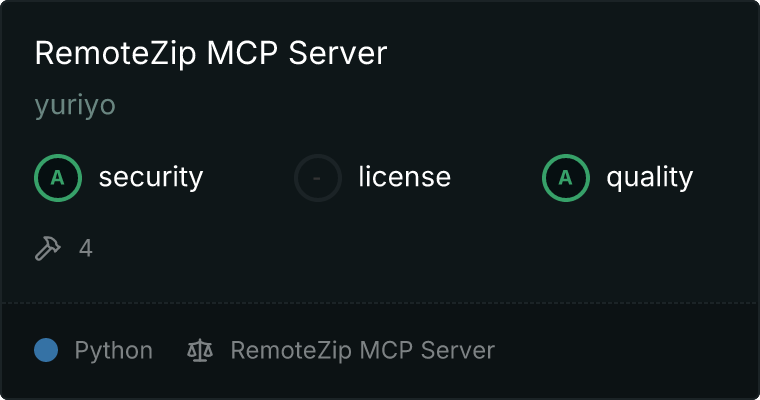This screenshot has width=760, height=400.
Task: Click the dashed divider above the footer
Action: [380, 303]
